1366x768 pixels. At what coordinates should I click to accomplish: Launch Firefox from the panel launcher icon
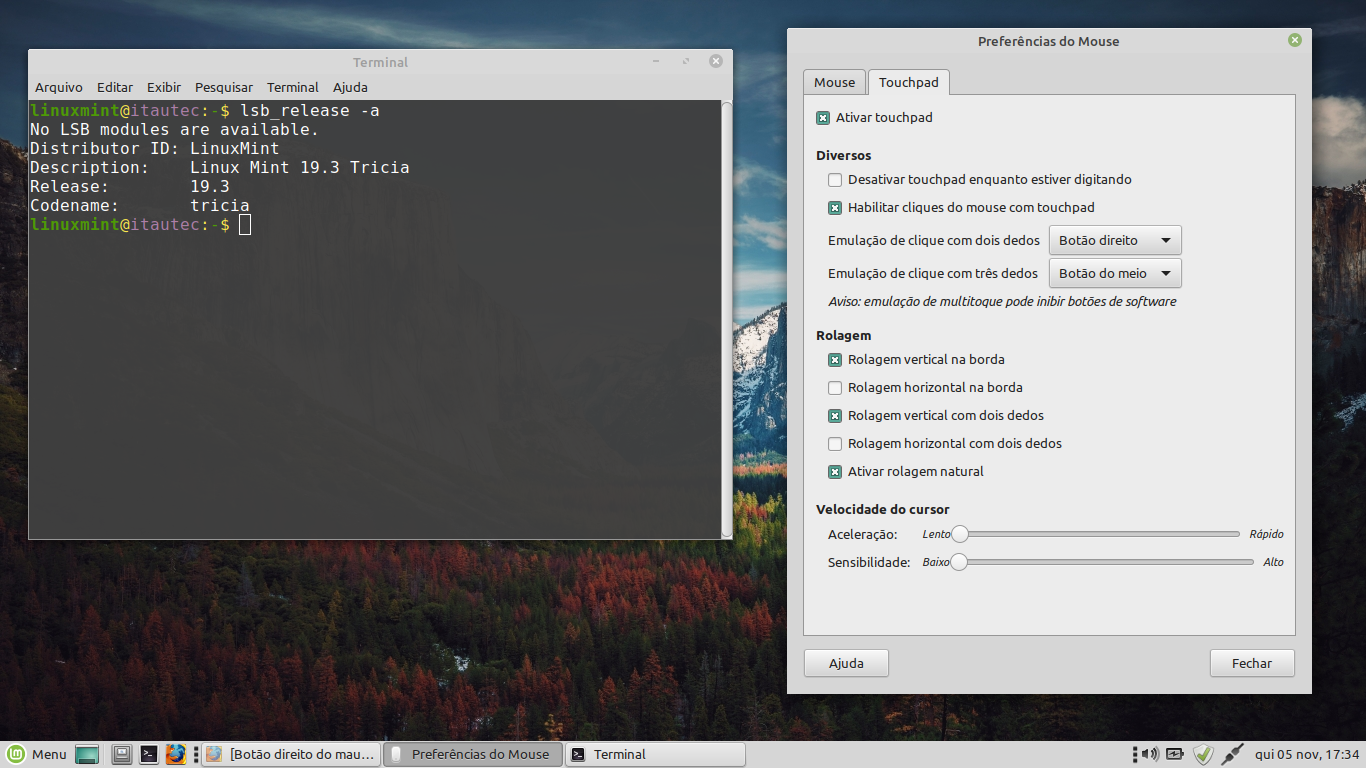pos(176,754)
